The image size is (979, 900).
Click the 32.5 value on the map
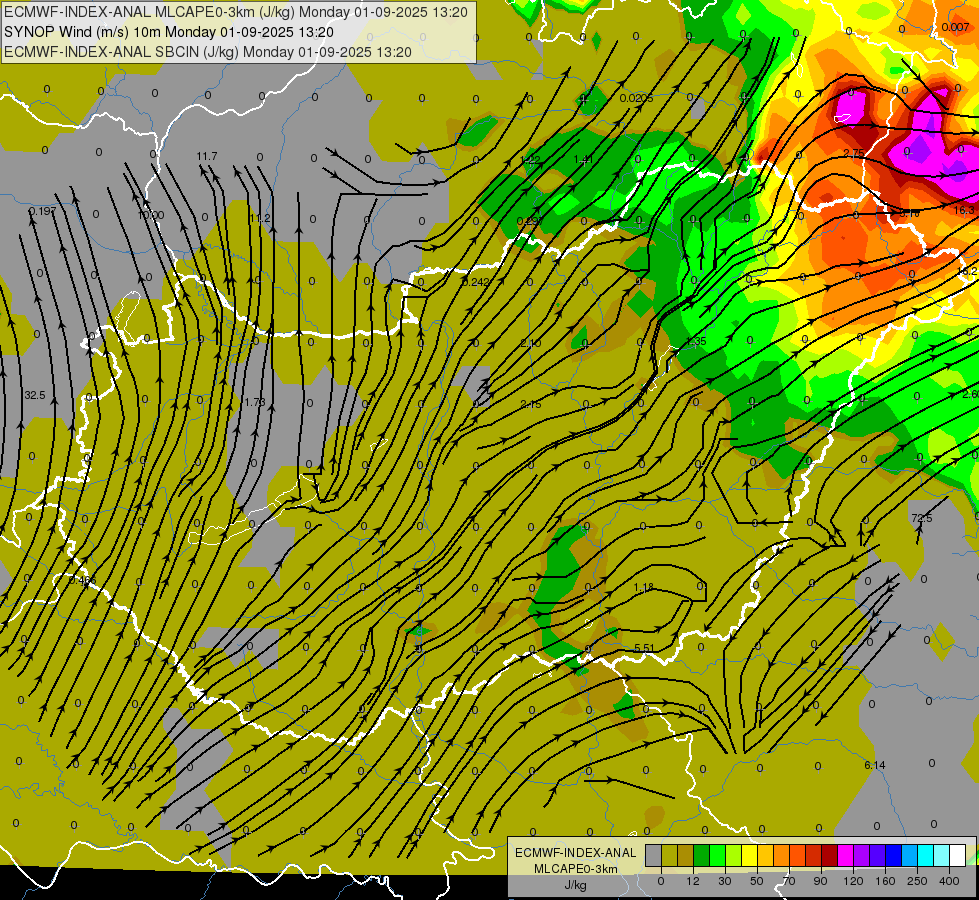click(35, 395)
